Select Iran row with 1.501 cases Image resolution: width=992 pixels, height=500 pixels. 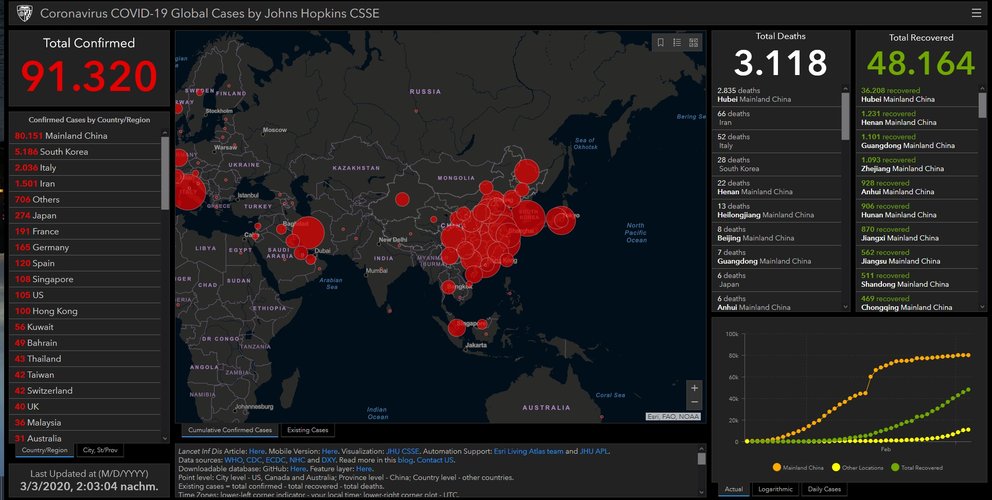click(85, 184)
